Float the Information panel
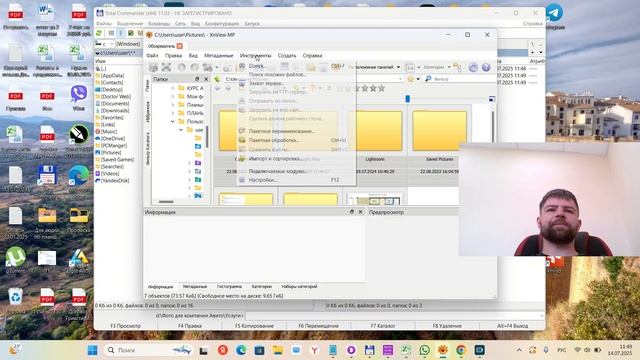The height and width of the screenshot is (360, 640). [x=352, y=212]
